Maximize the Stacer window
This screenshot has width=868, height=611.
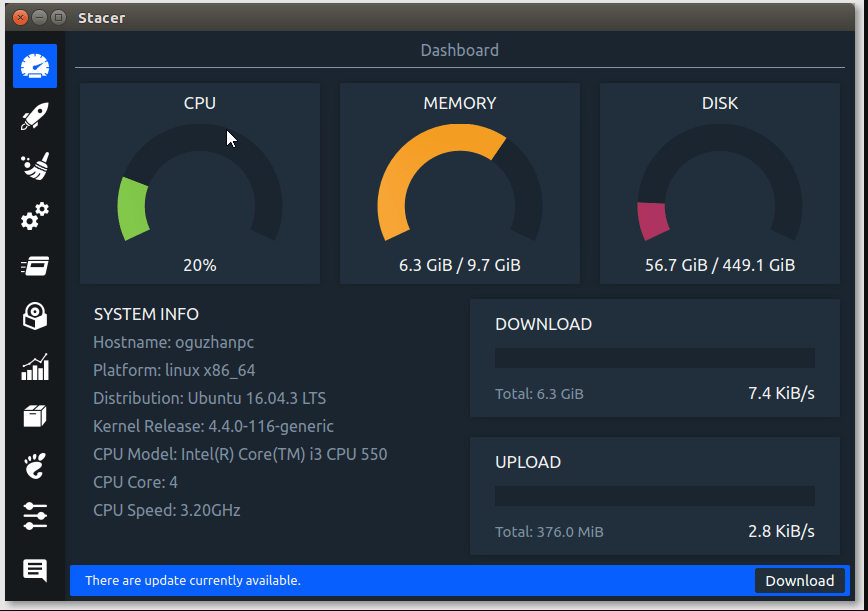(58, 18)
